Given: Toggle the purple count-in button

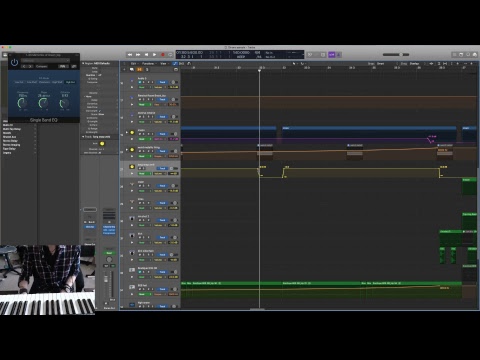Looking at the screenshot, I should click(x=331, y=55).
